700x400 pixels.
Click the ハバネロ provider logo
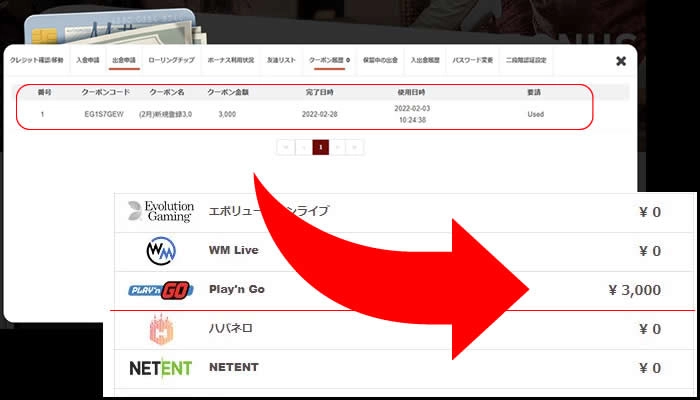160,329
